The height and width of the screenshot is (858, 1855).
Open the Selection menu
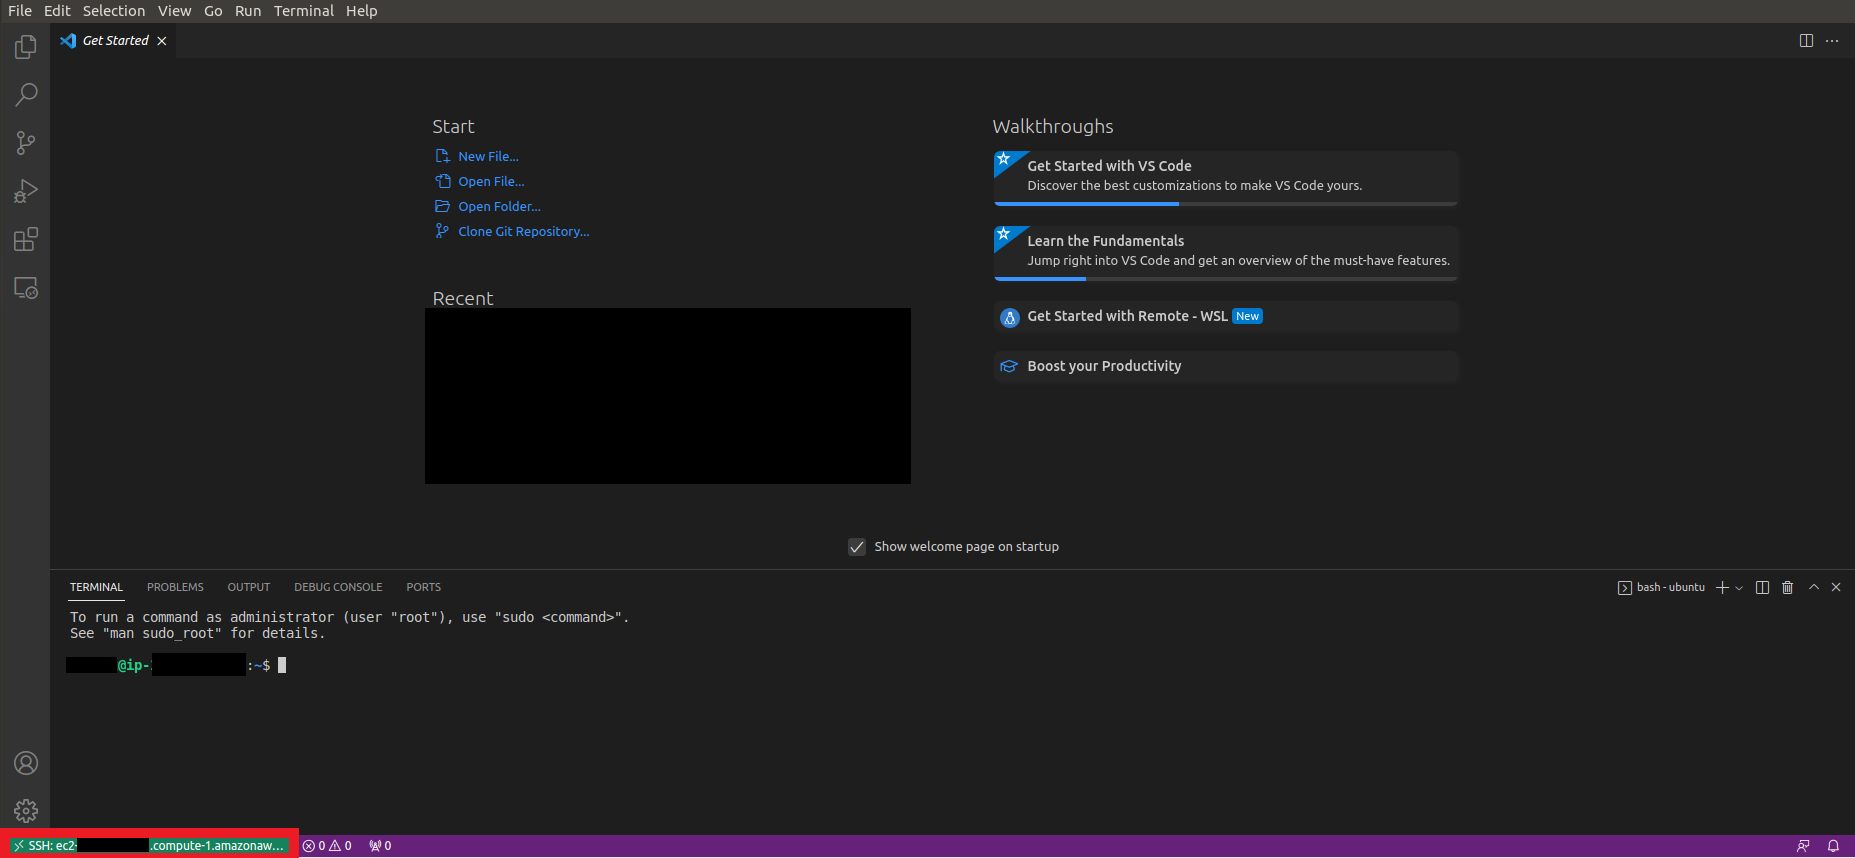[x=114, y=11]
